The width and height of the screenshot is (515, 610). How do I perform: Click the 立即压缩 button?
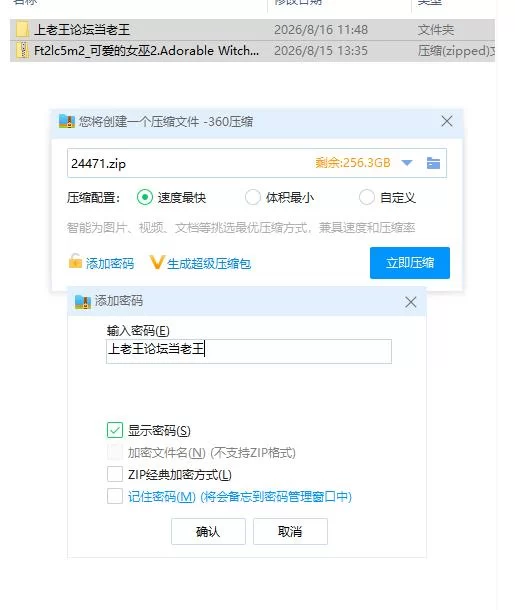point(410,263)
